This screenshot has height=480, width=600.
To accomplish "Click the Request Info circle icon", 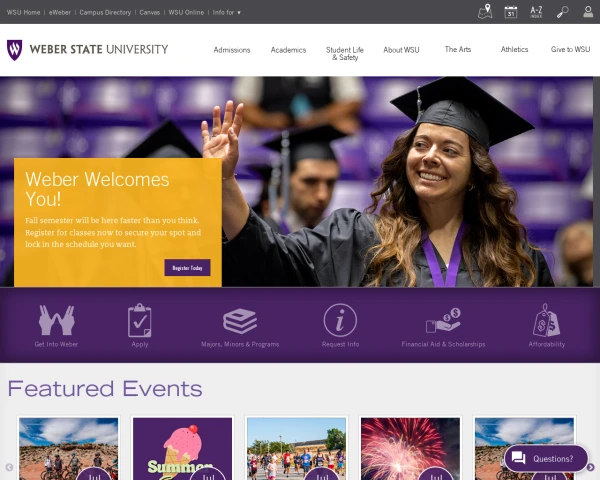I will (x=340, y=320).
